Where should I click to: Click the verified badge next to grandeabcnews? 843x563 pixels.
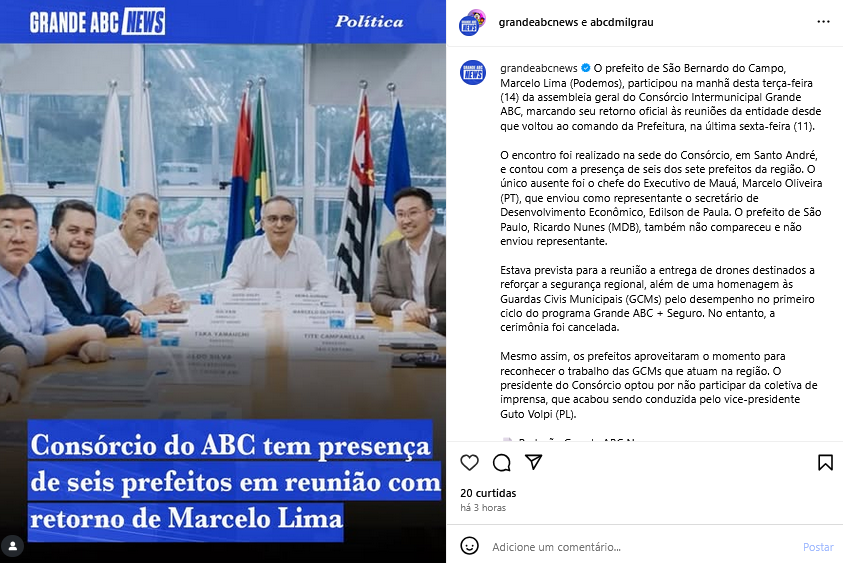click(x=585, y=68)
